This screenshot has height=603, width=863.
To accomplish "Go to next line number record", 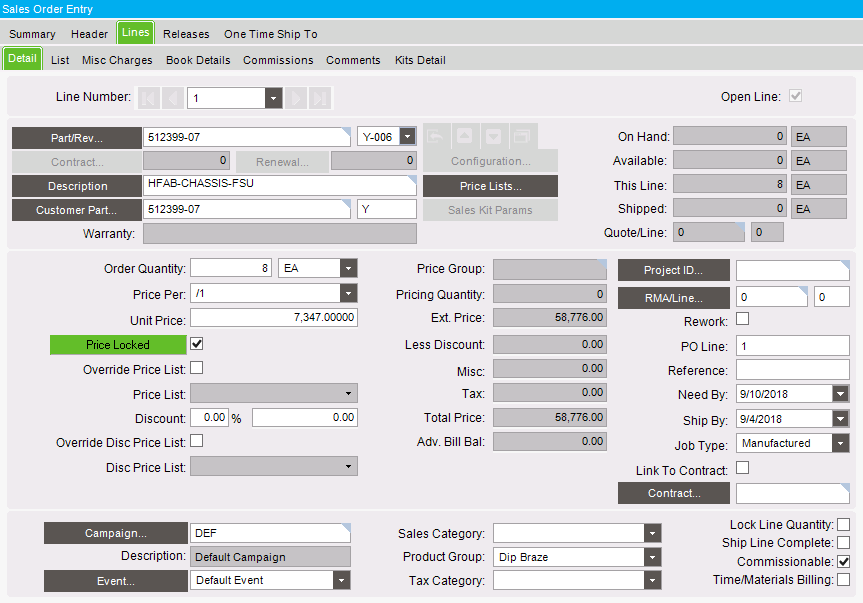I will point(296,98).
